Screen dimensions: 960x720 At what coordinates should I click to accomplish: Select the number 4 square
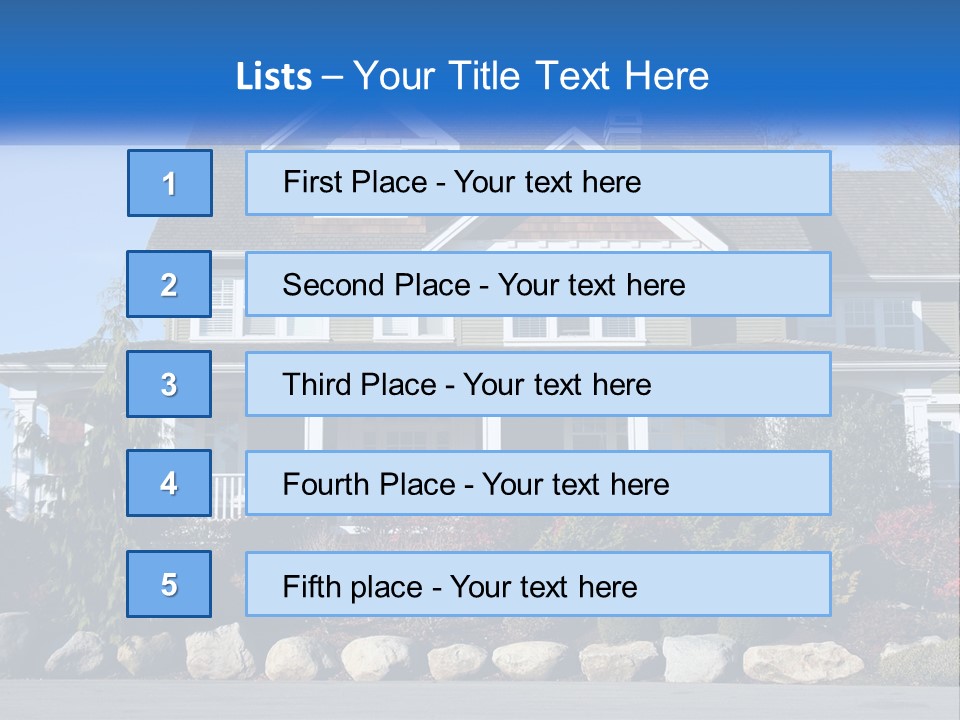(170, 483)
